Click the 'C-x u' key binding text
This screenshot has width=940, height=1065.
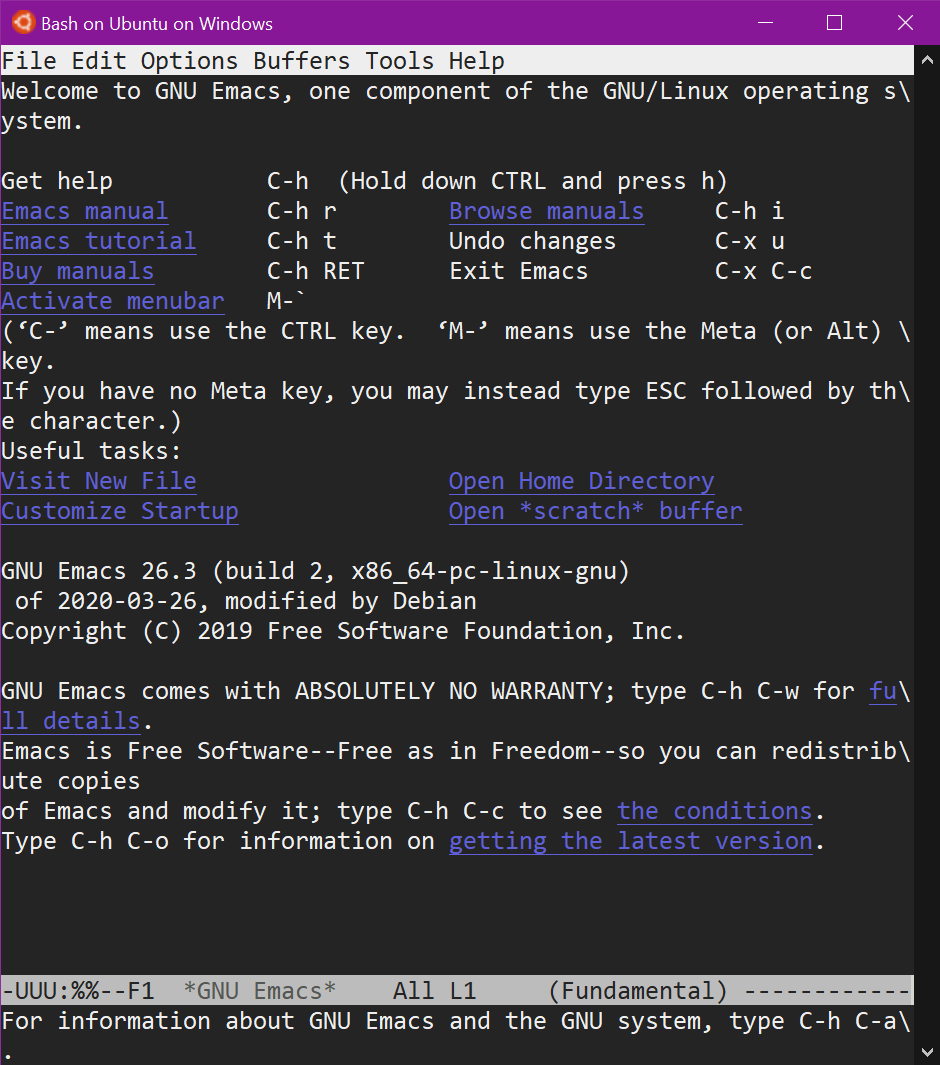coord(750,241)
